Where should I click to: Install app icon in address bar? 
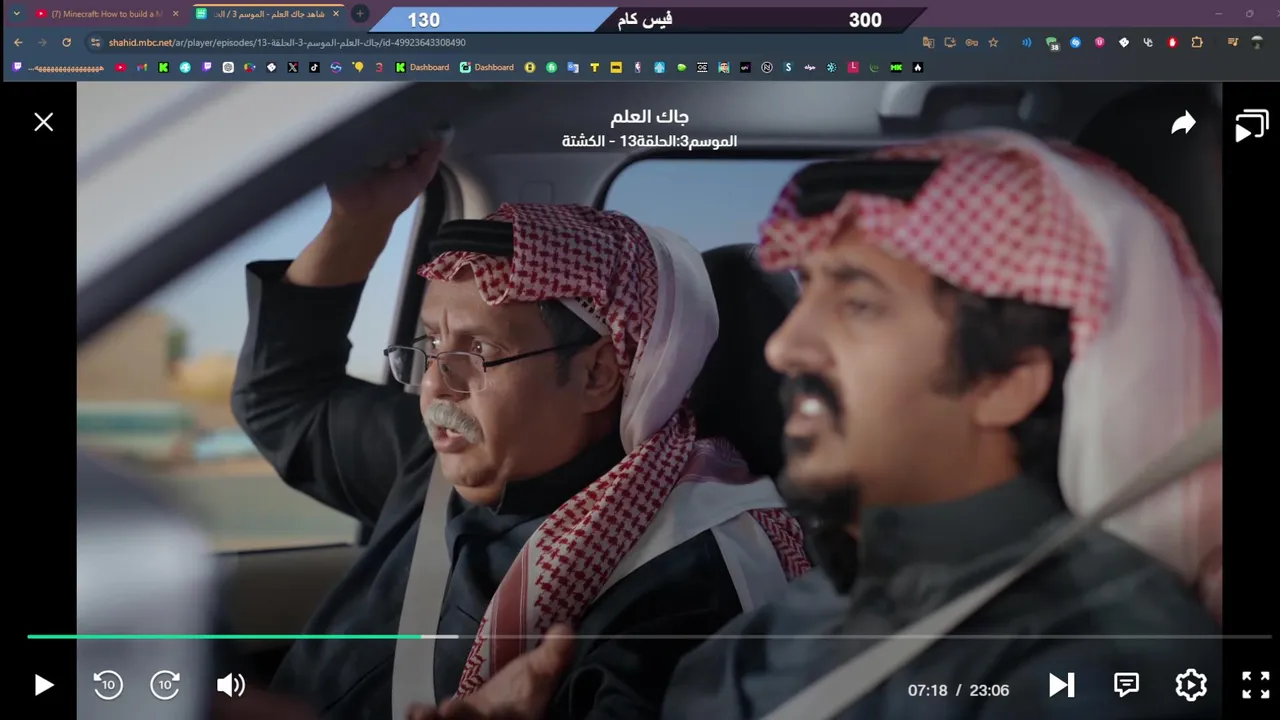pos(950,42)
